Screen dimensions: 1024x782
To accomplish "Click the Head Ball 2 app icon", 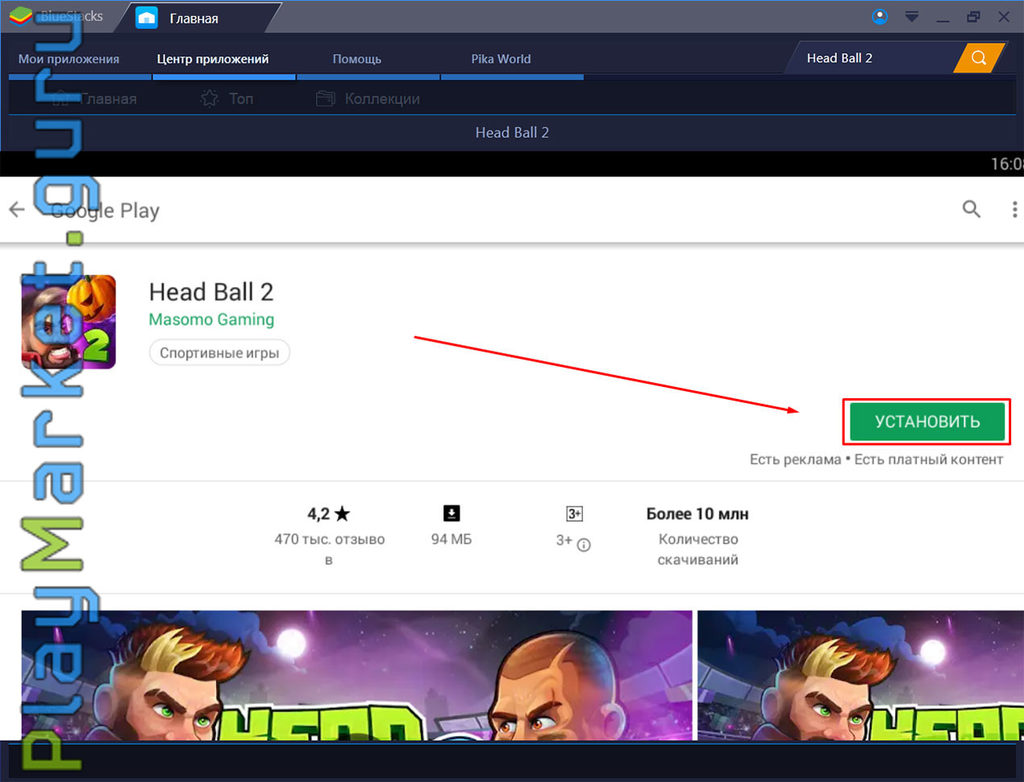I will click(x=69, y=322).
